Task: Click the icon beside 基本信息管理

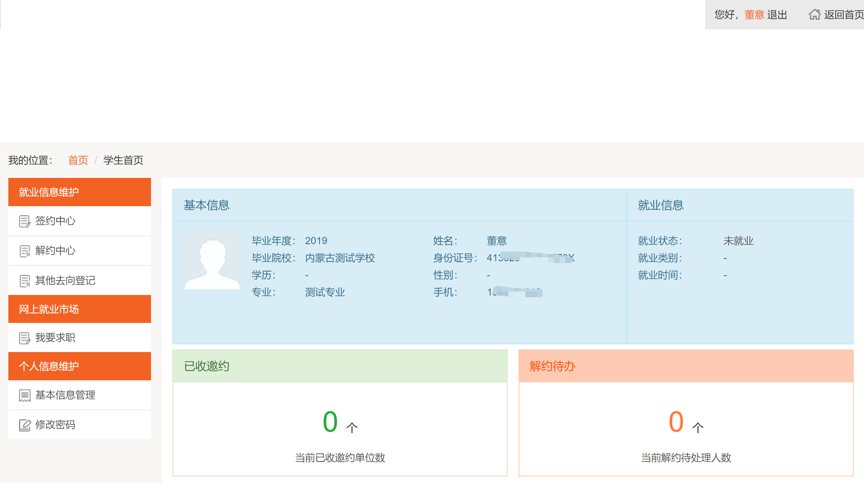Action: point(25,395)
